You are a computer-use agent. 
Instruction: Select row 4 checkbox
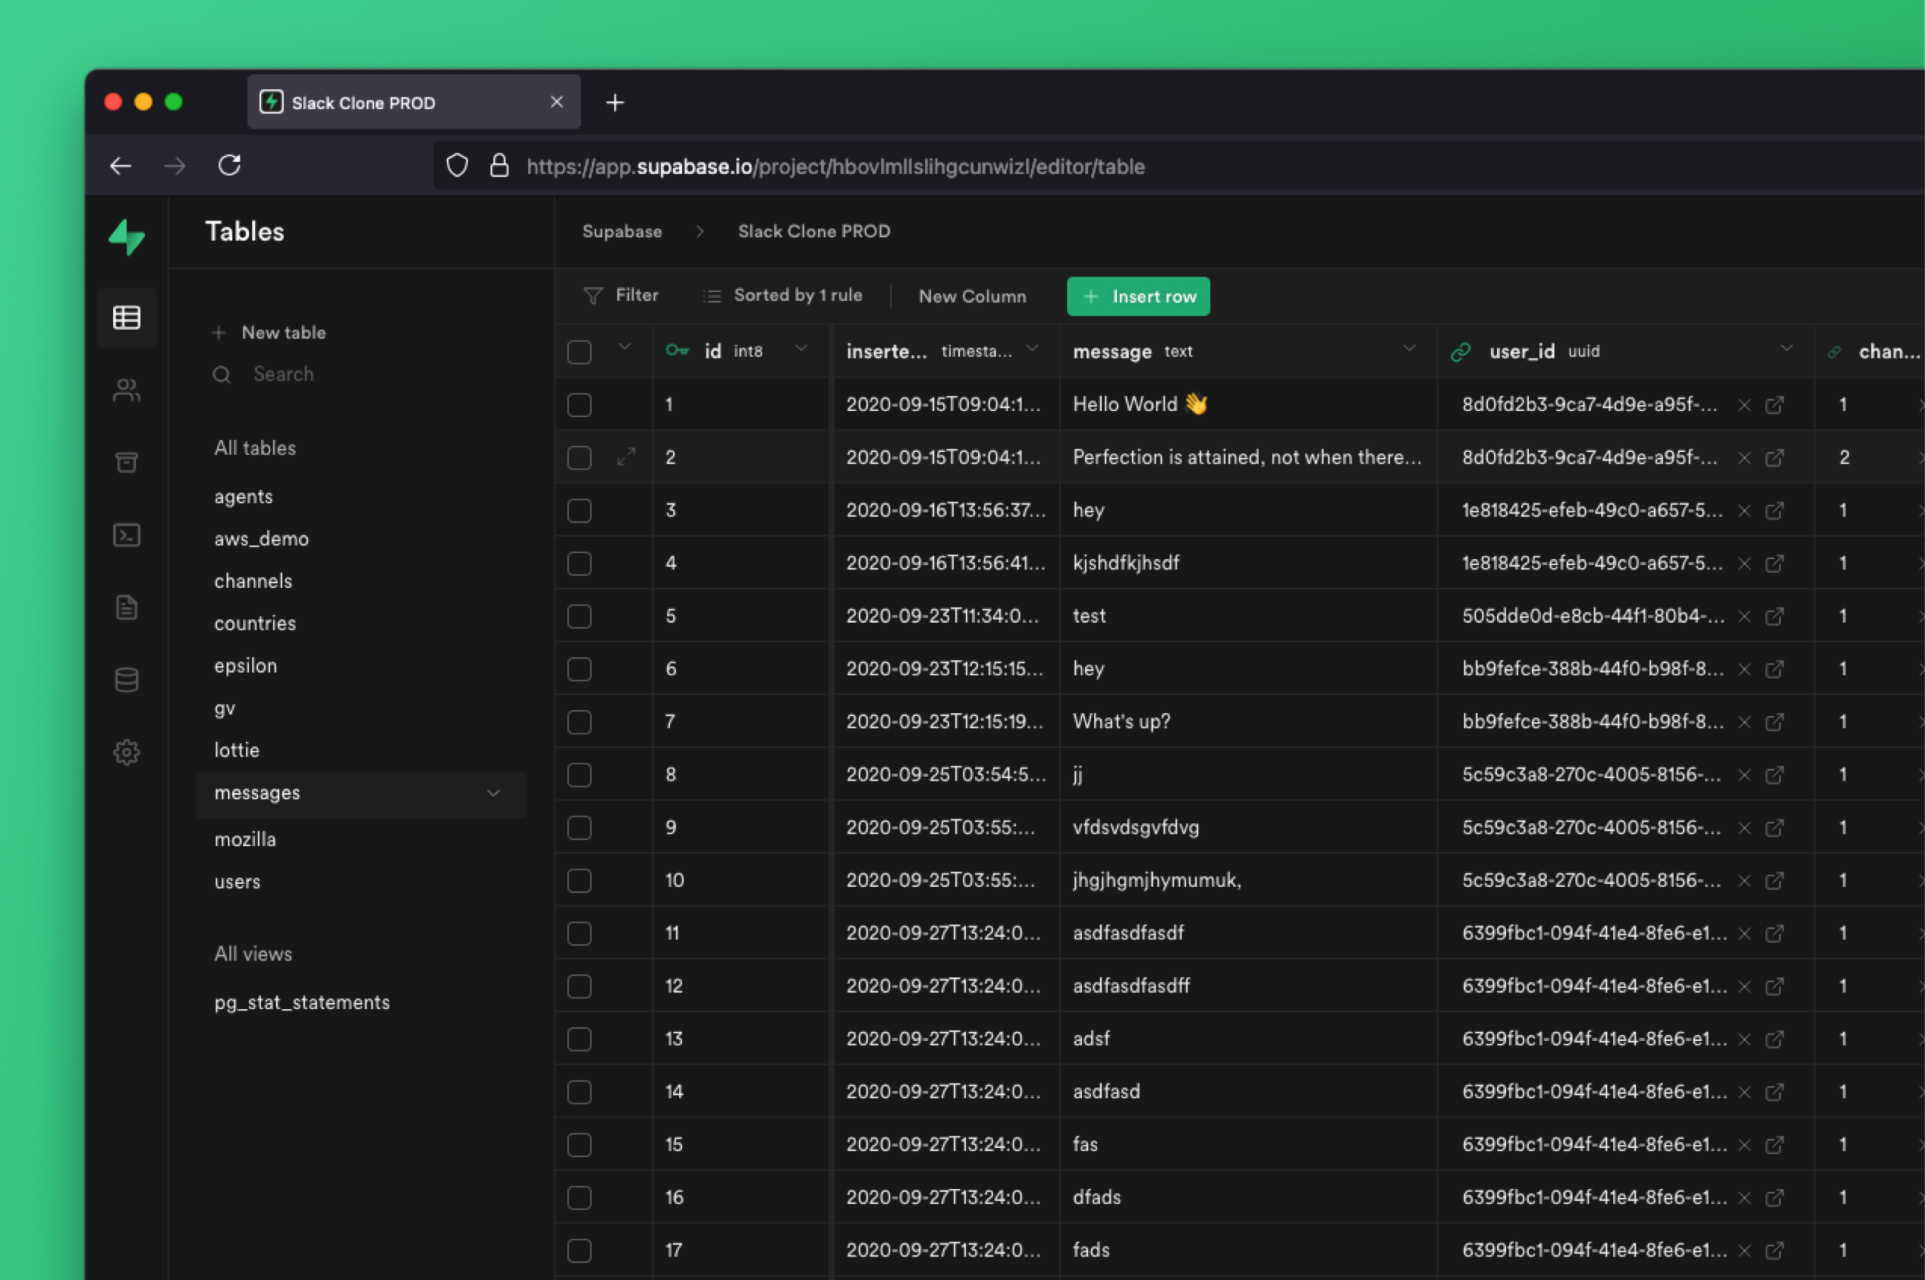tap(579, 564)
